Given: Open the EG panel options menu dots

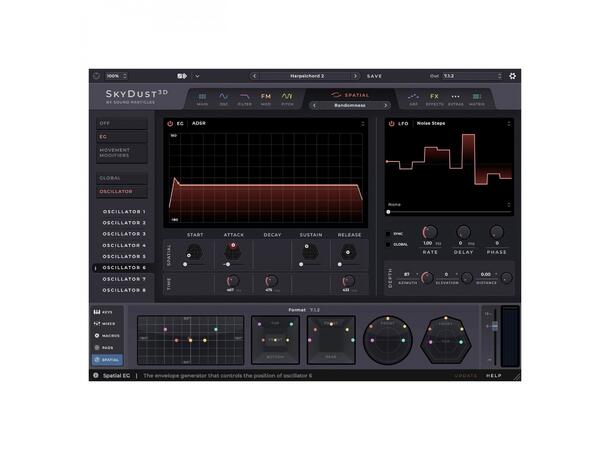Looking at the screenshot, I should pos(363,124).
